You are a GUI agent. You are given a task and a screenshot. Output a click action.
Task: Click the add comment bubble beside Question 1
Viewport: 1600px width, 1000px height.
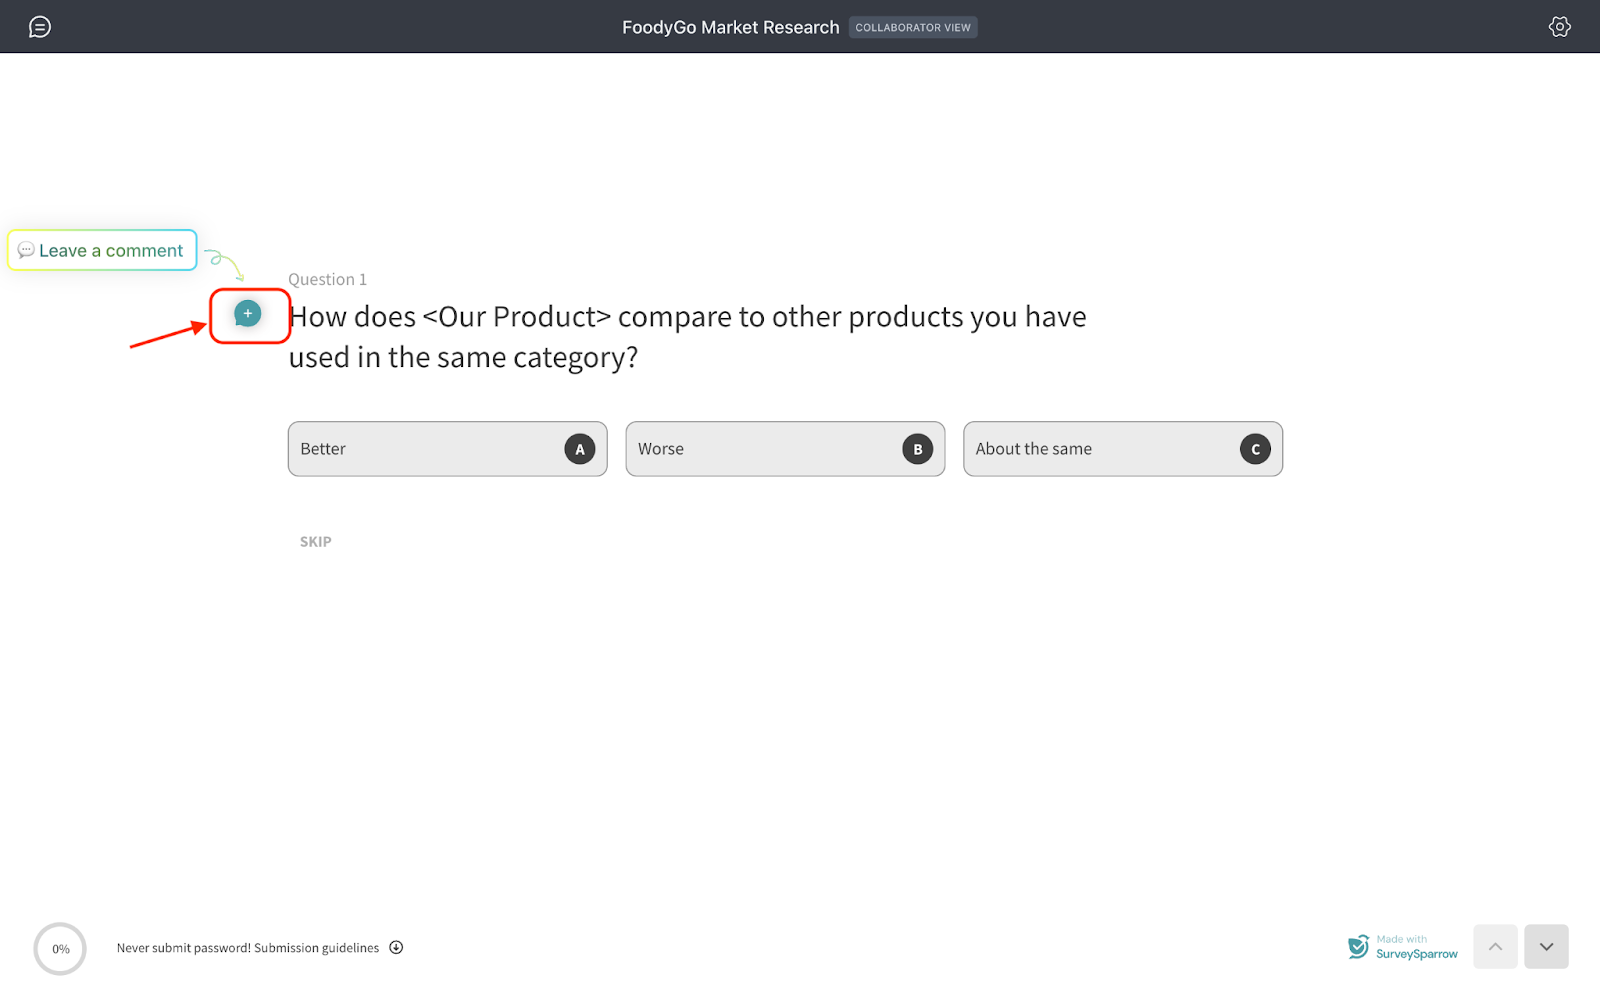click(x=248, y=314)
